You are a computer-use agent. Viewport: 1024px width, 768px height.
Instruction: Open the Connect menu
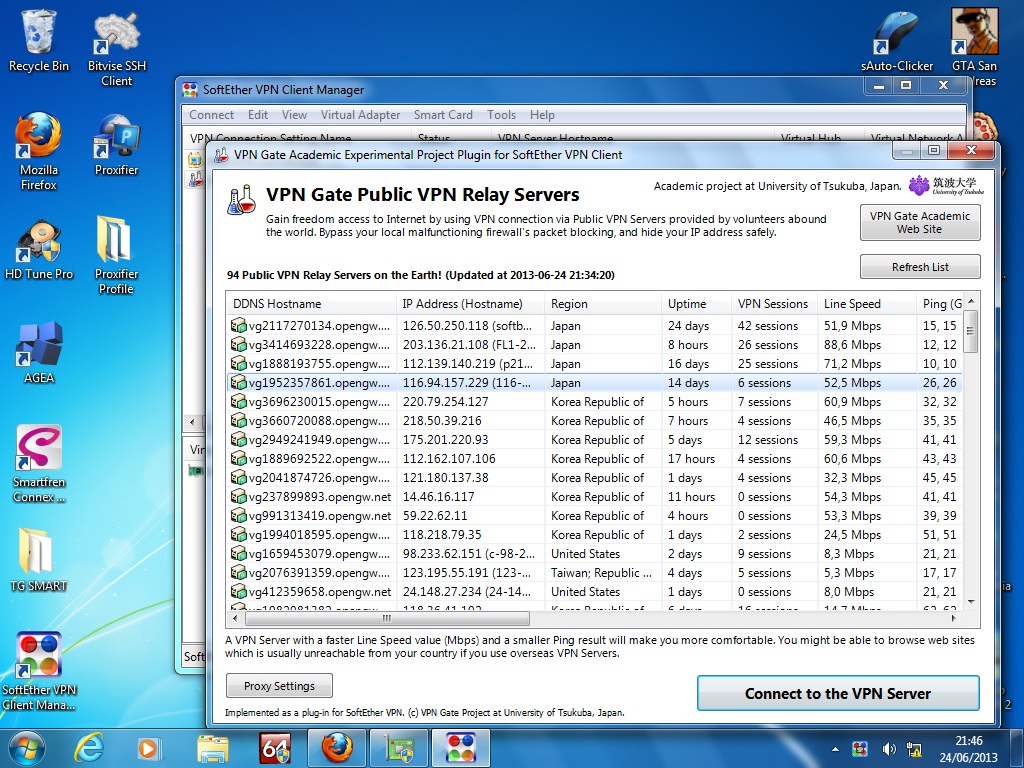point(211,115)
